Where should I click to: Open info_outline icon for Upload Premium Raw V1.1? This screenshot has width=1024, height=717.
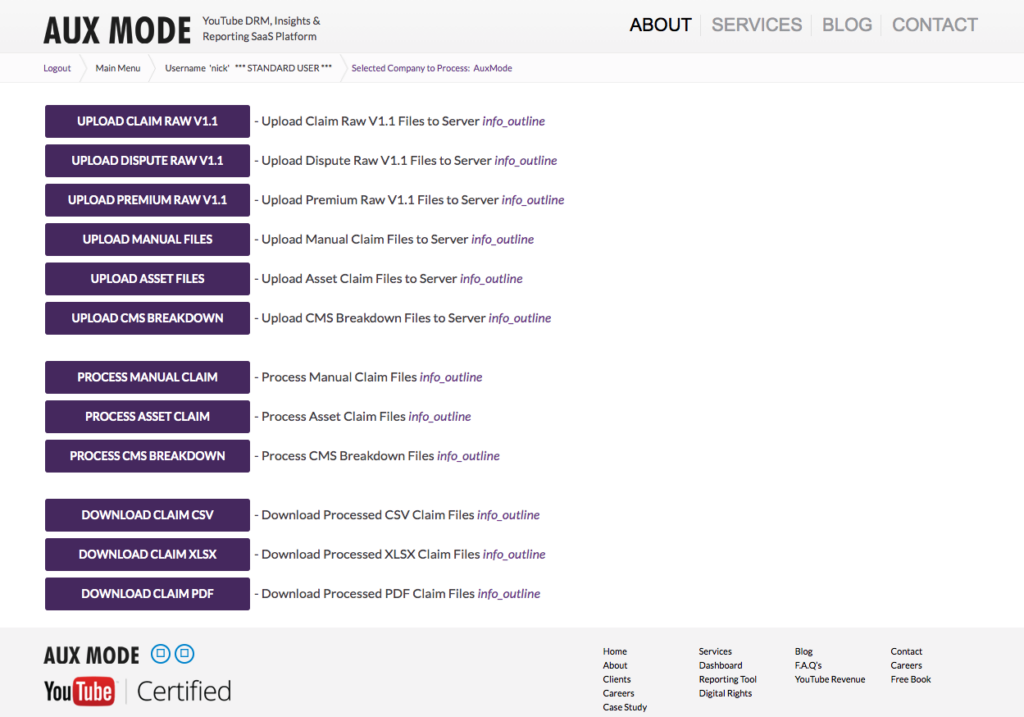pos(533,200)
